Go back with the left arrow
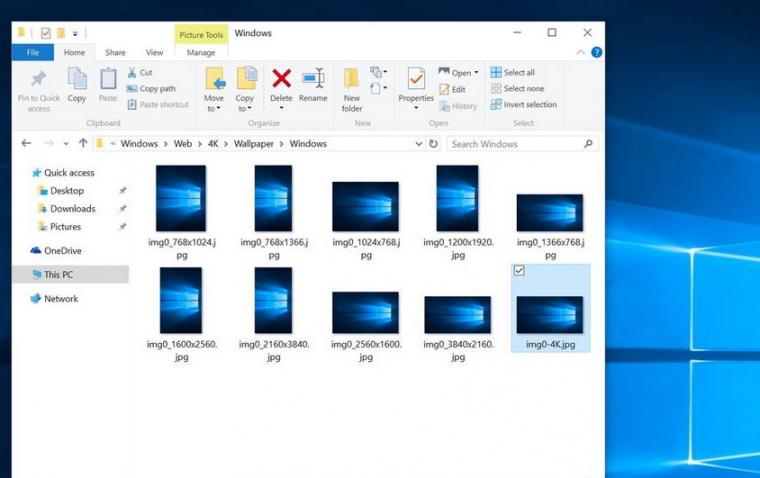The image size is (760, 478). coord(26,143)
